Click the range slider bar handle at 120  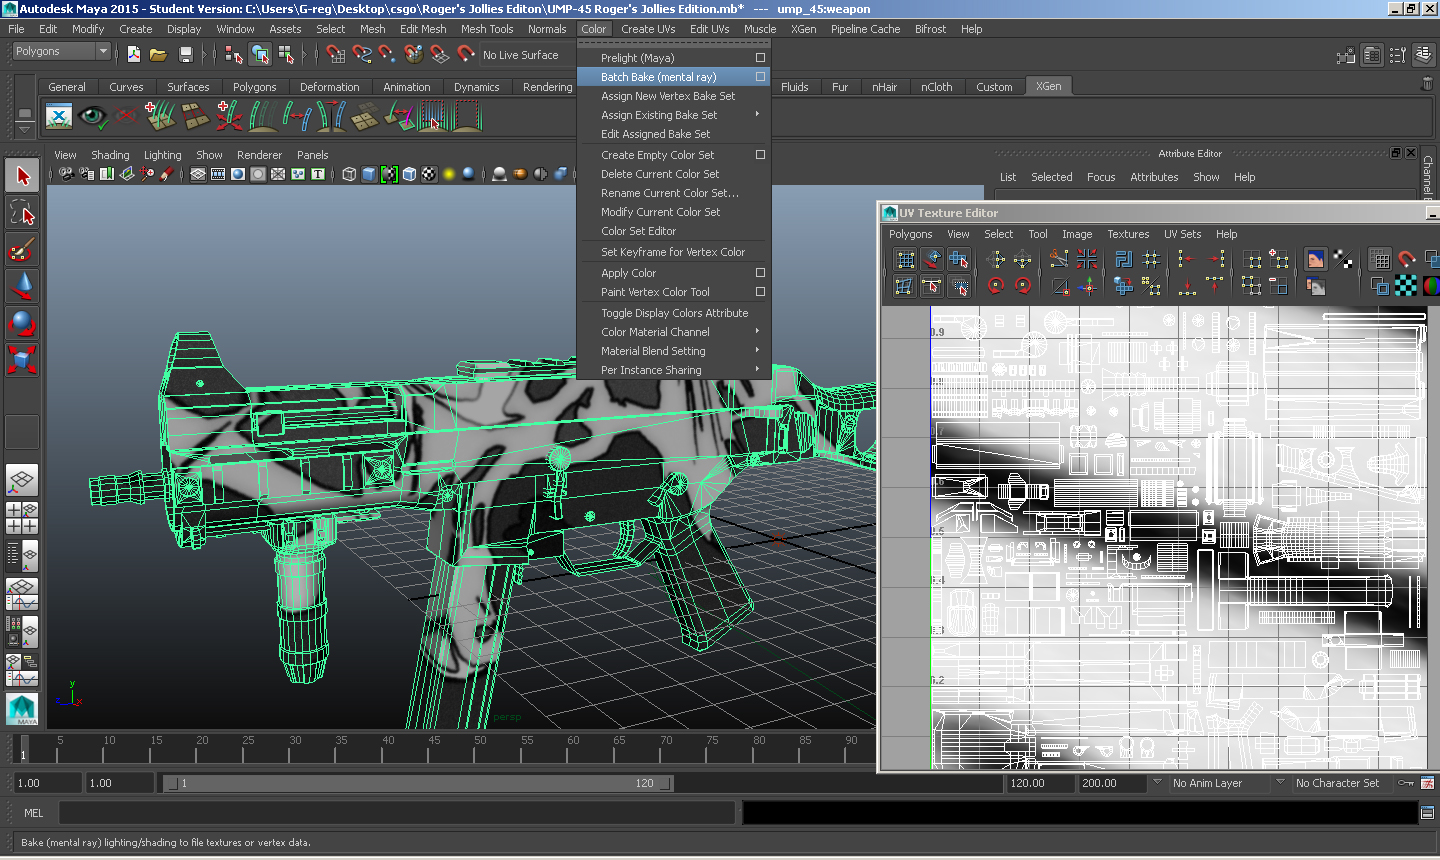667,783
